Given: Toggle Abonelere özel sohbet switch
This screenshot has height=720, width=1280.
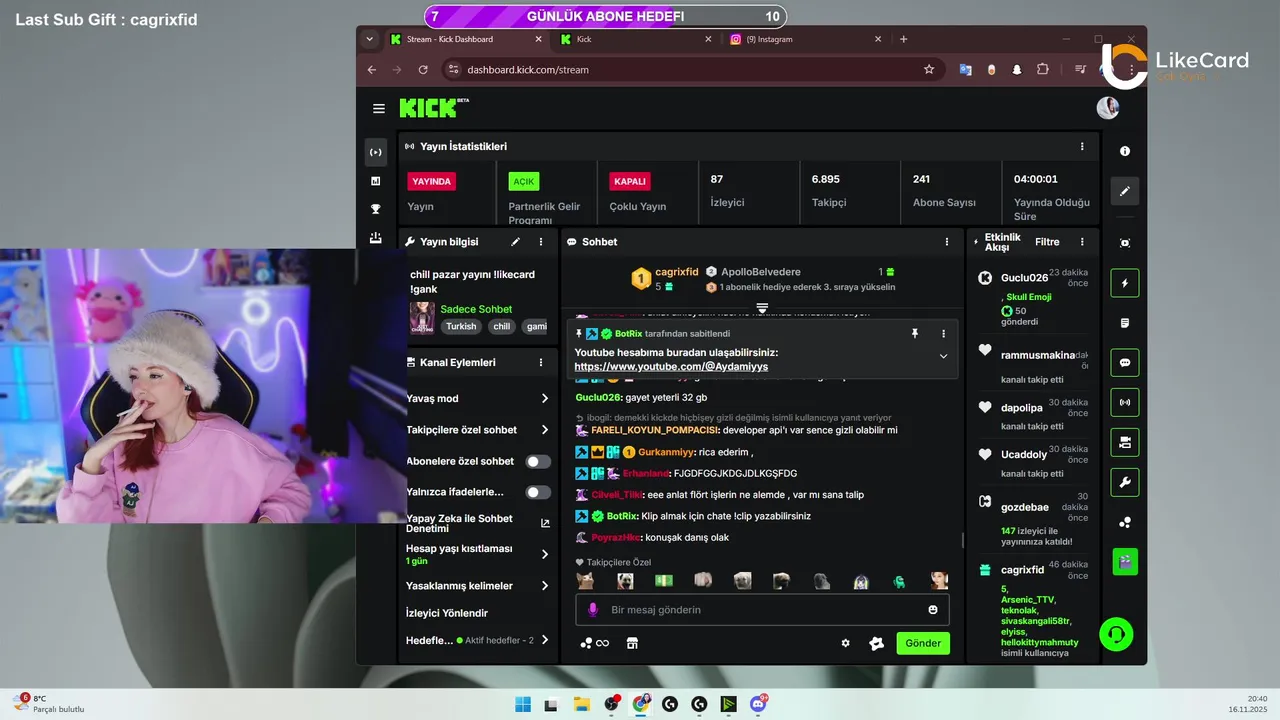Looking at the screenshot, I should [x=538, y=461].
